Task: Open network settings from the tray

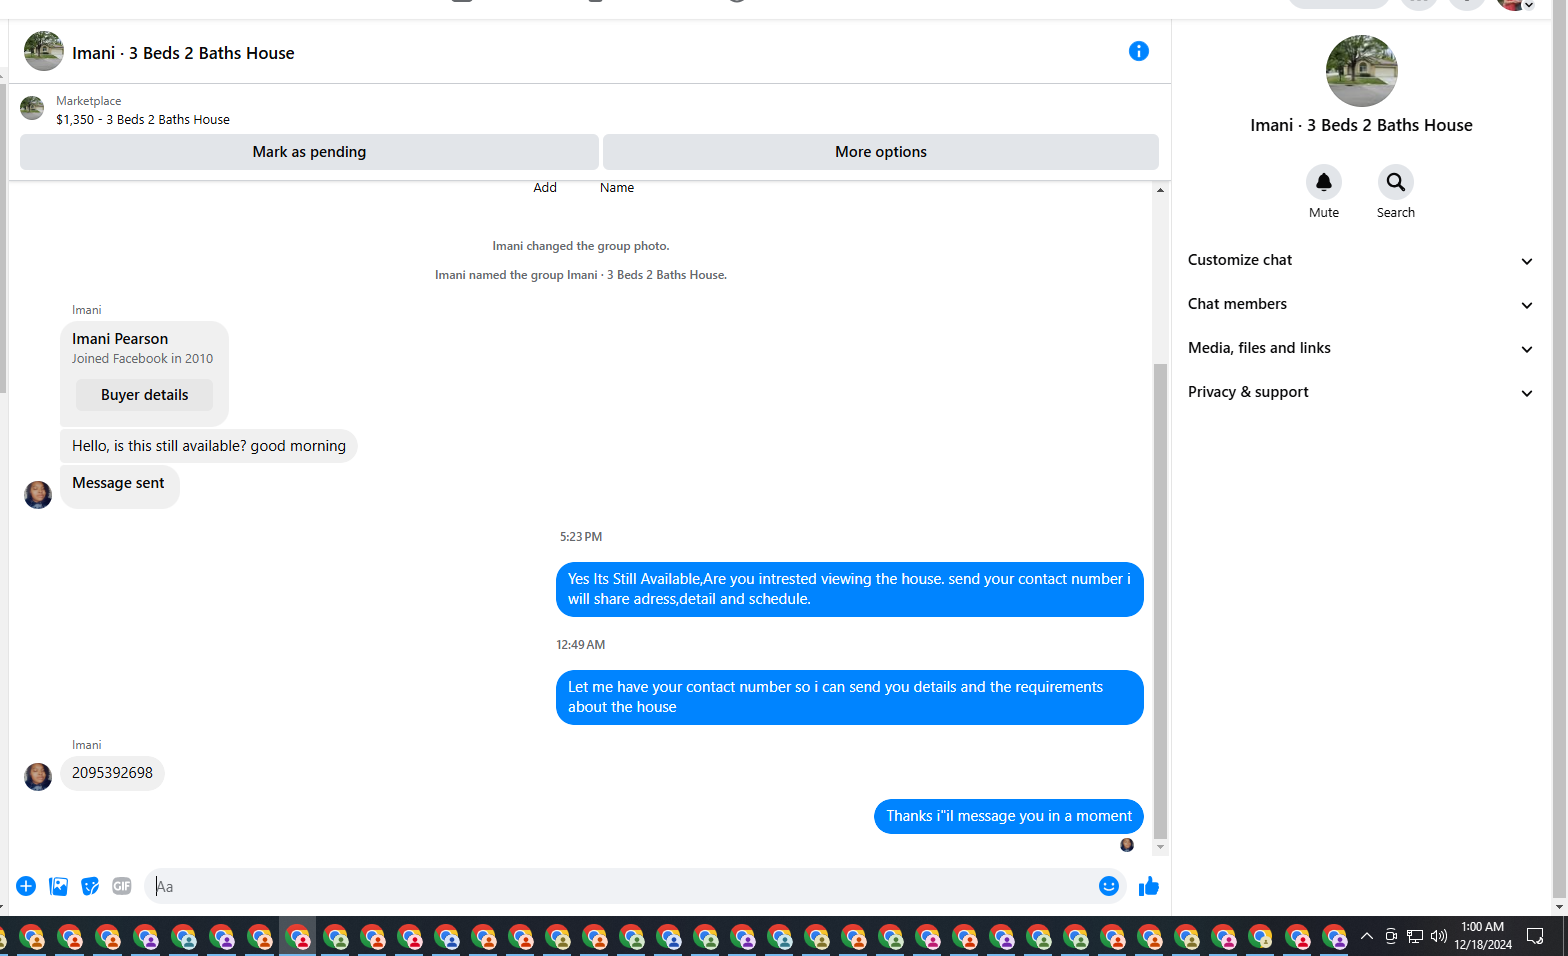Action: (x=1415, y=936)
